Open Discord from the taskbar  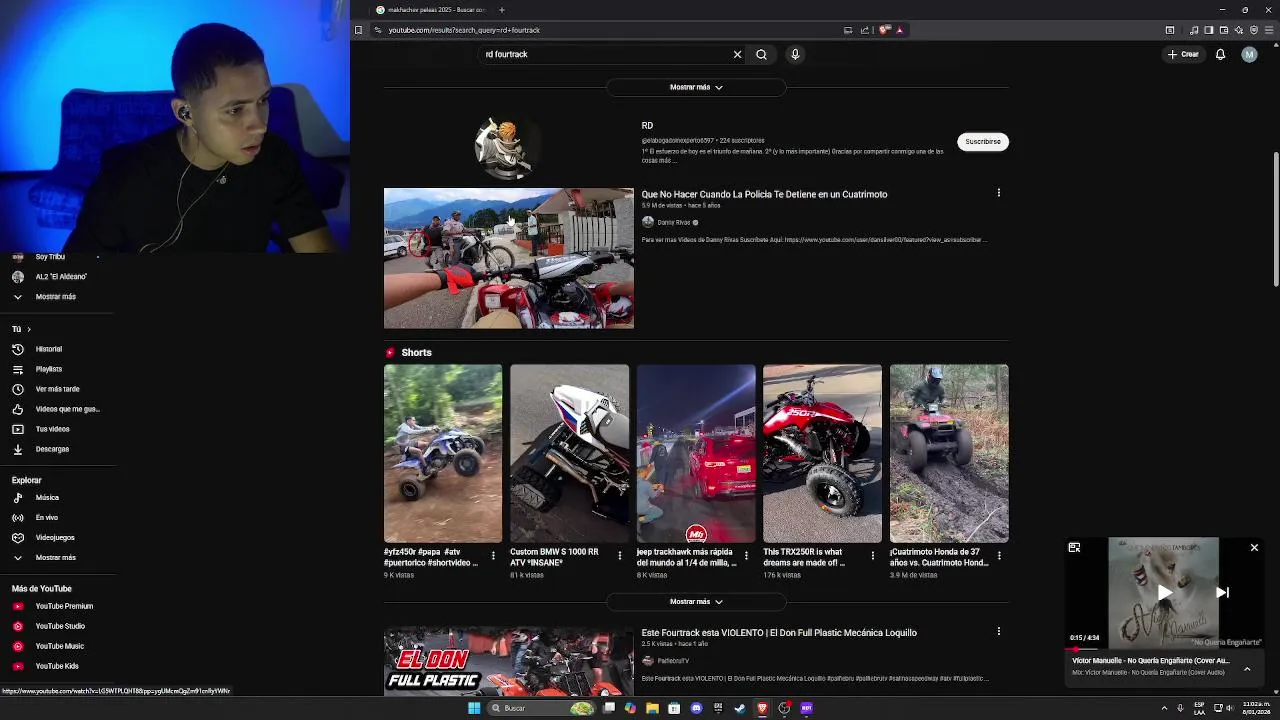tap(697, 708)
